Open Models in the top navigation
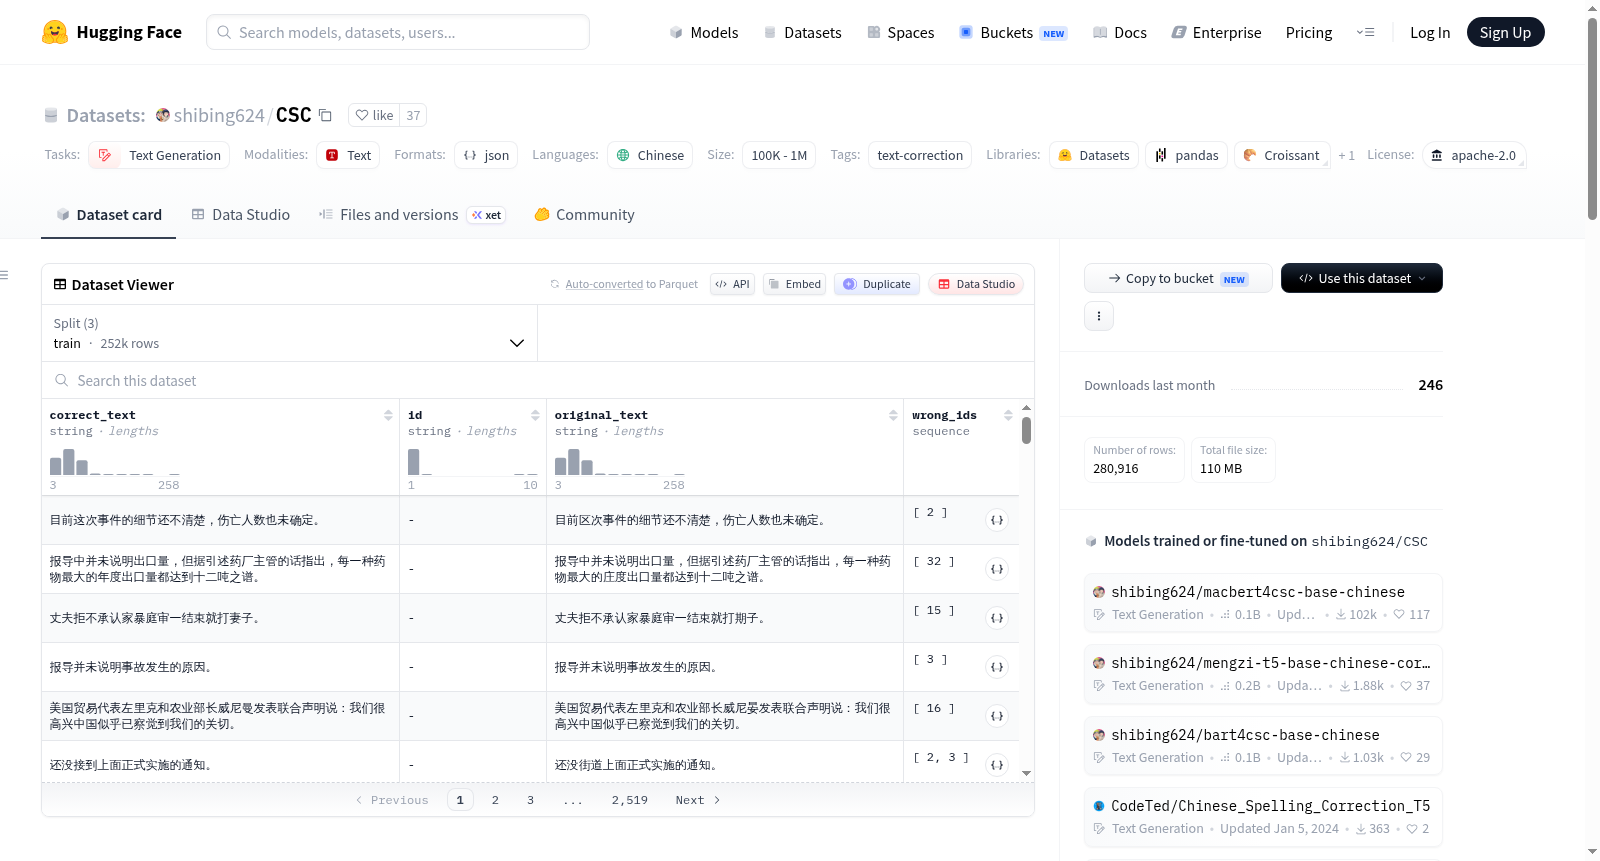This screenshot has height=861, width=1600. coord(703,32)
